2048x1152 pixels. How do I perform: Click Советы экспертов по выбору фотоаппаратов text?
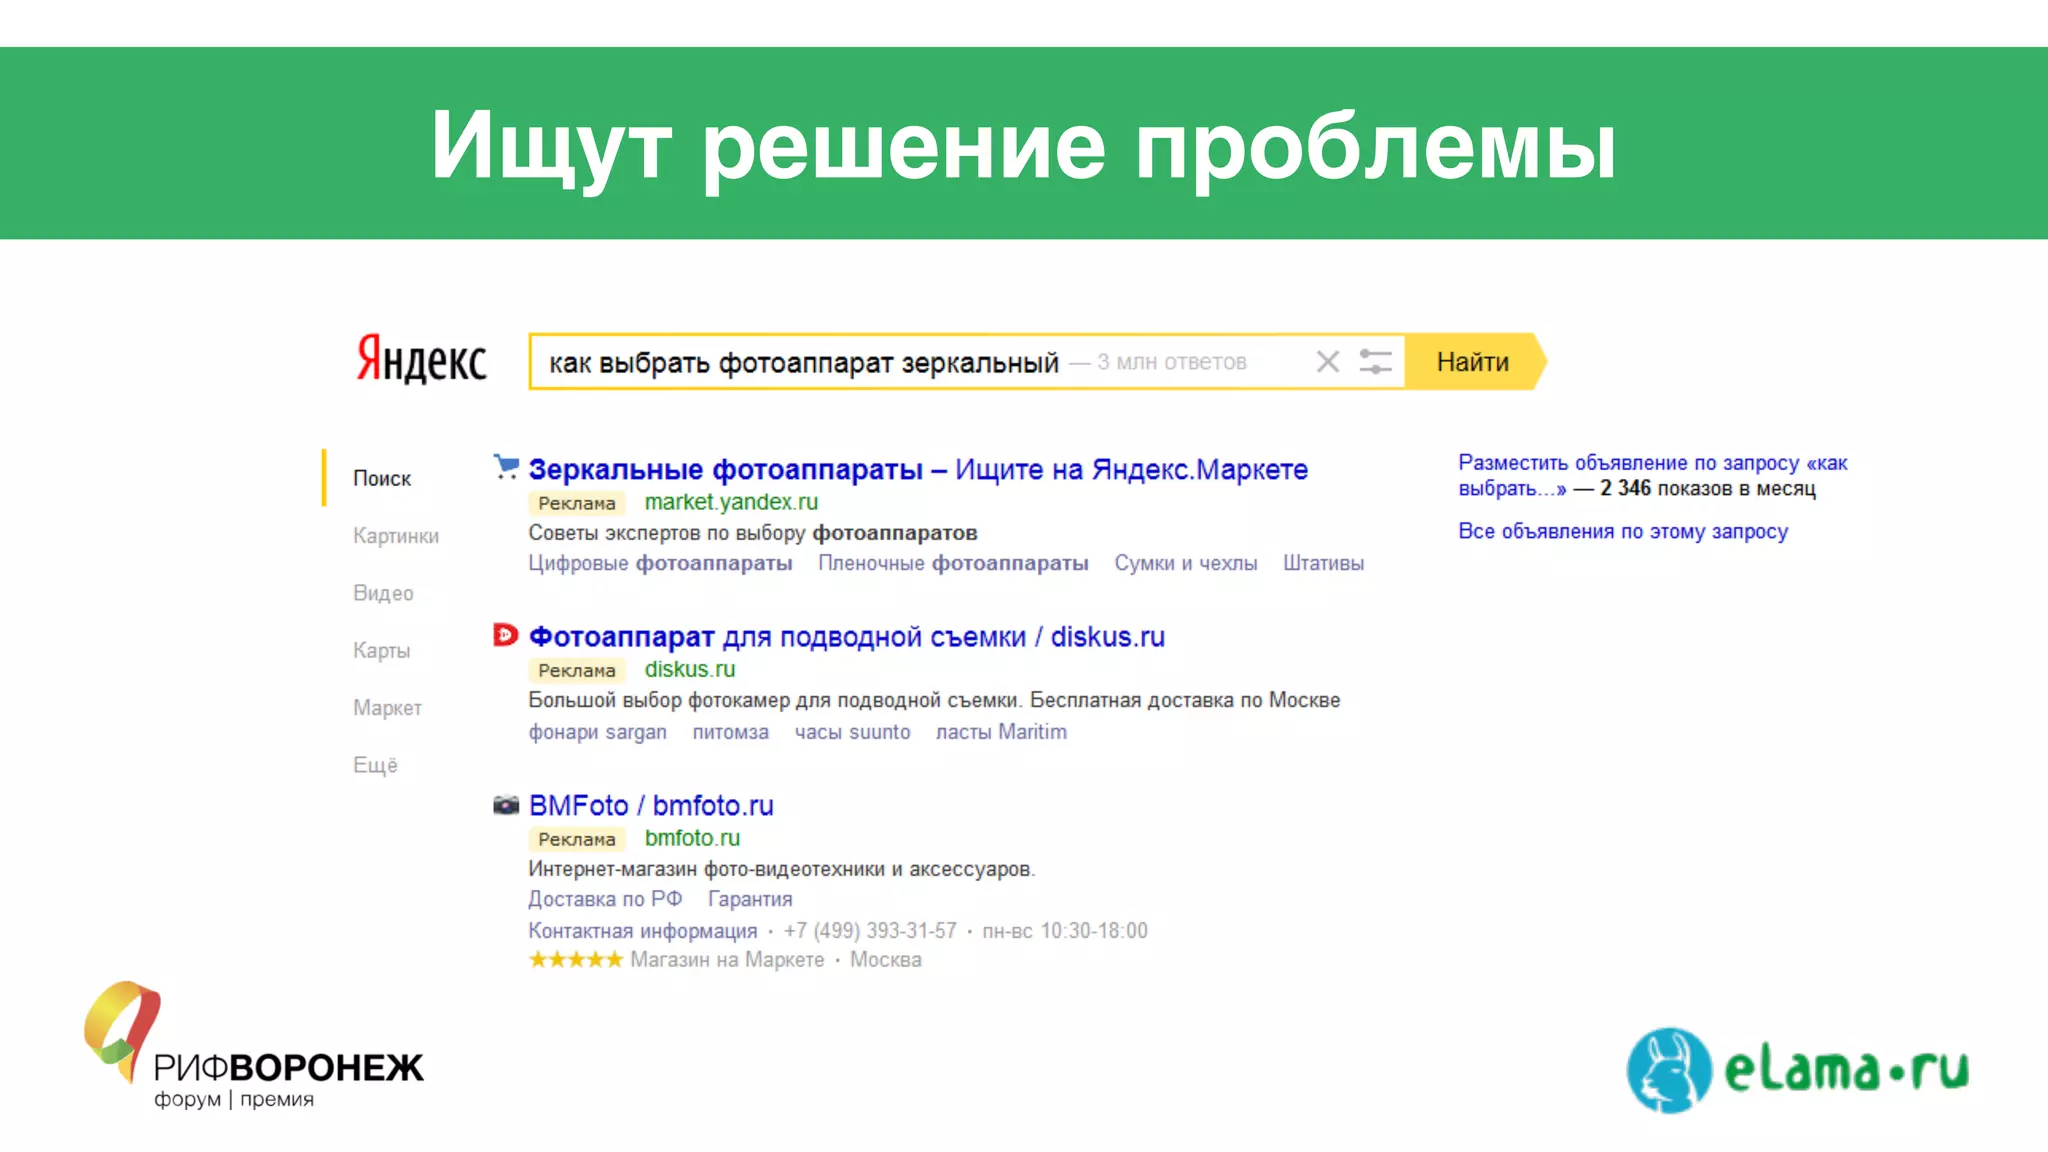tap(753, 533)
